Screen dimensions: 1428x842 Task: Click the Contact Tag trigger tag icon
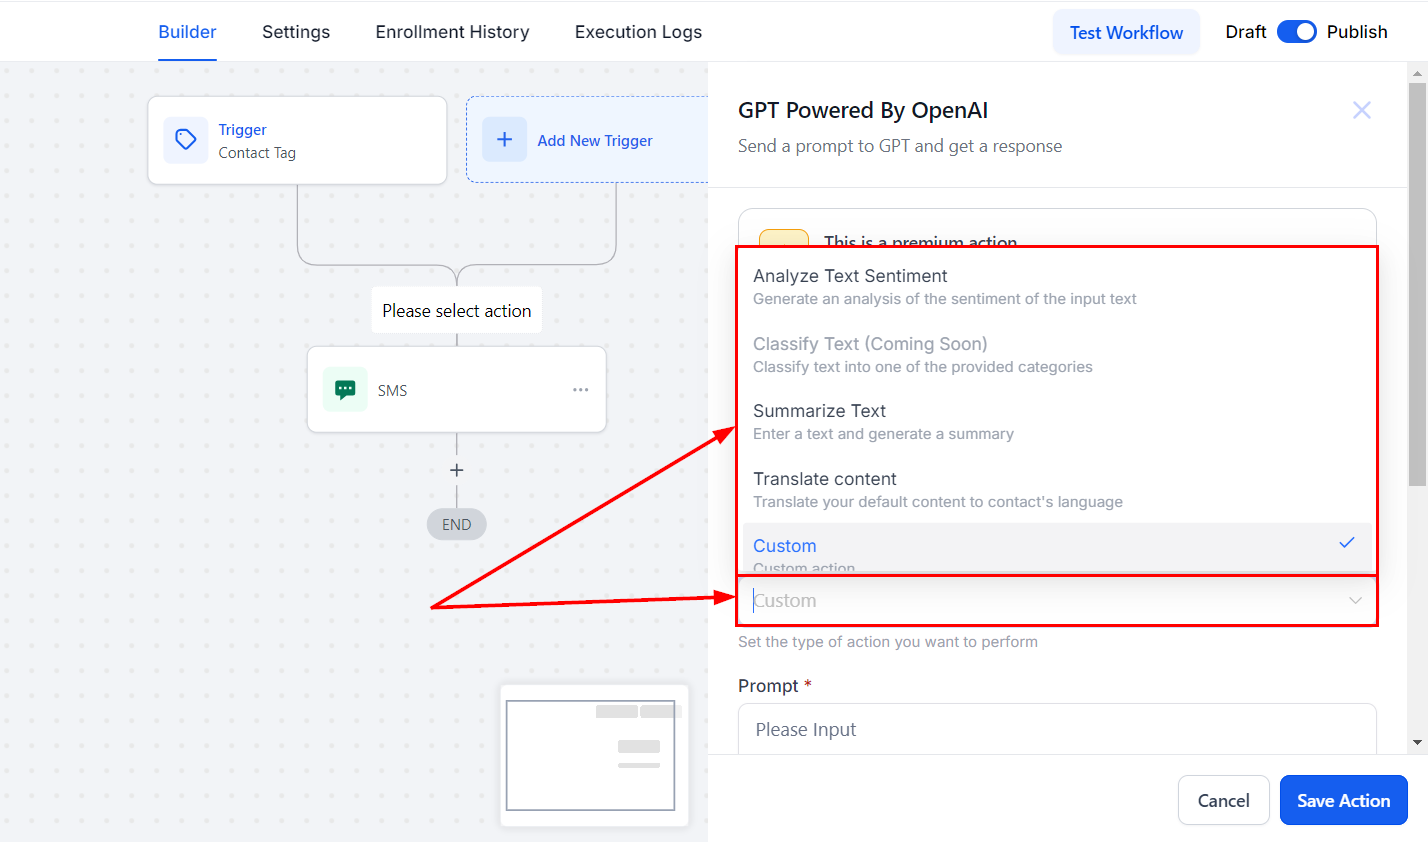point(186,140)
